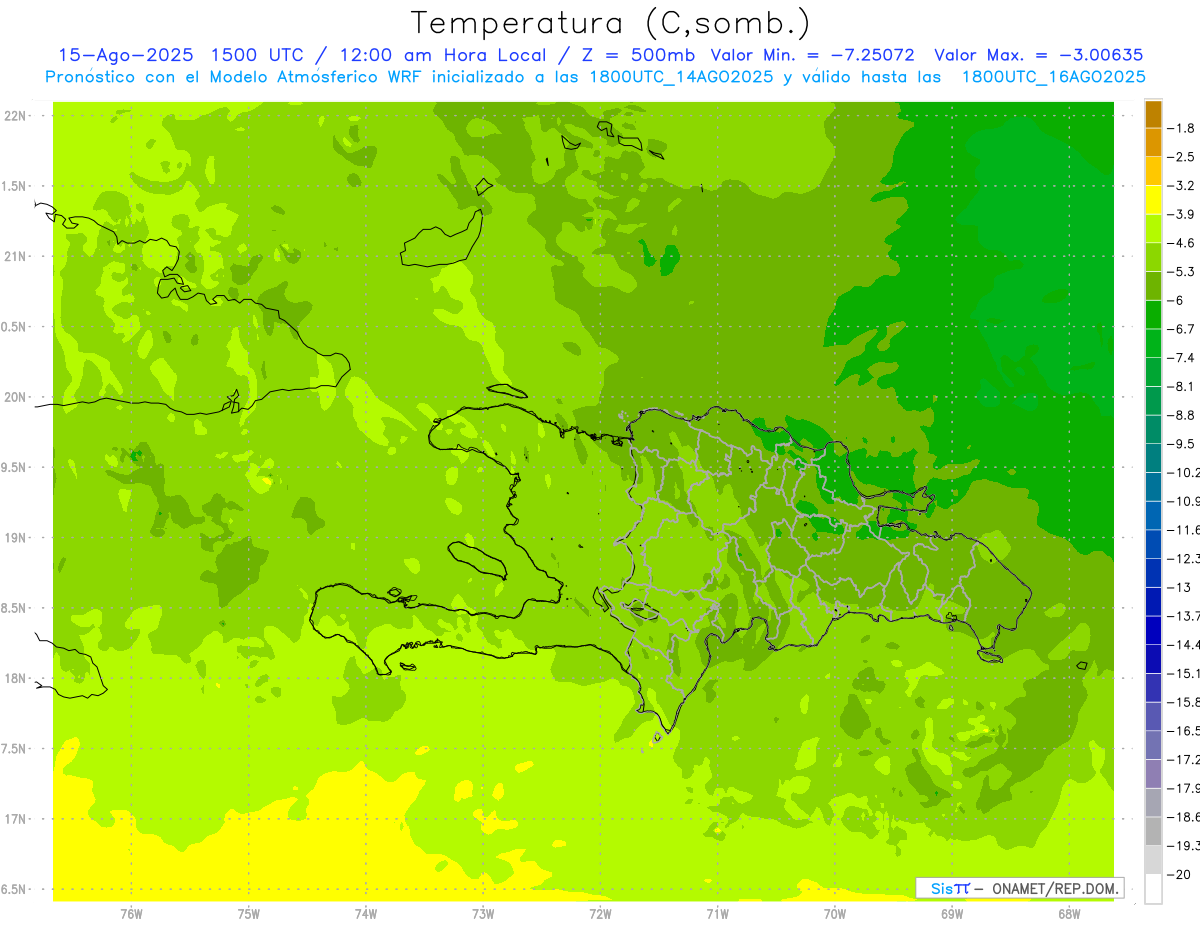Click the longitude label "75W"
The height and width of the screenshot is (927, 1200).
(249, 914)
